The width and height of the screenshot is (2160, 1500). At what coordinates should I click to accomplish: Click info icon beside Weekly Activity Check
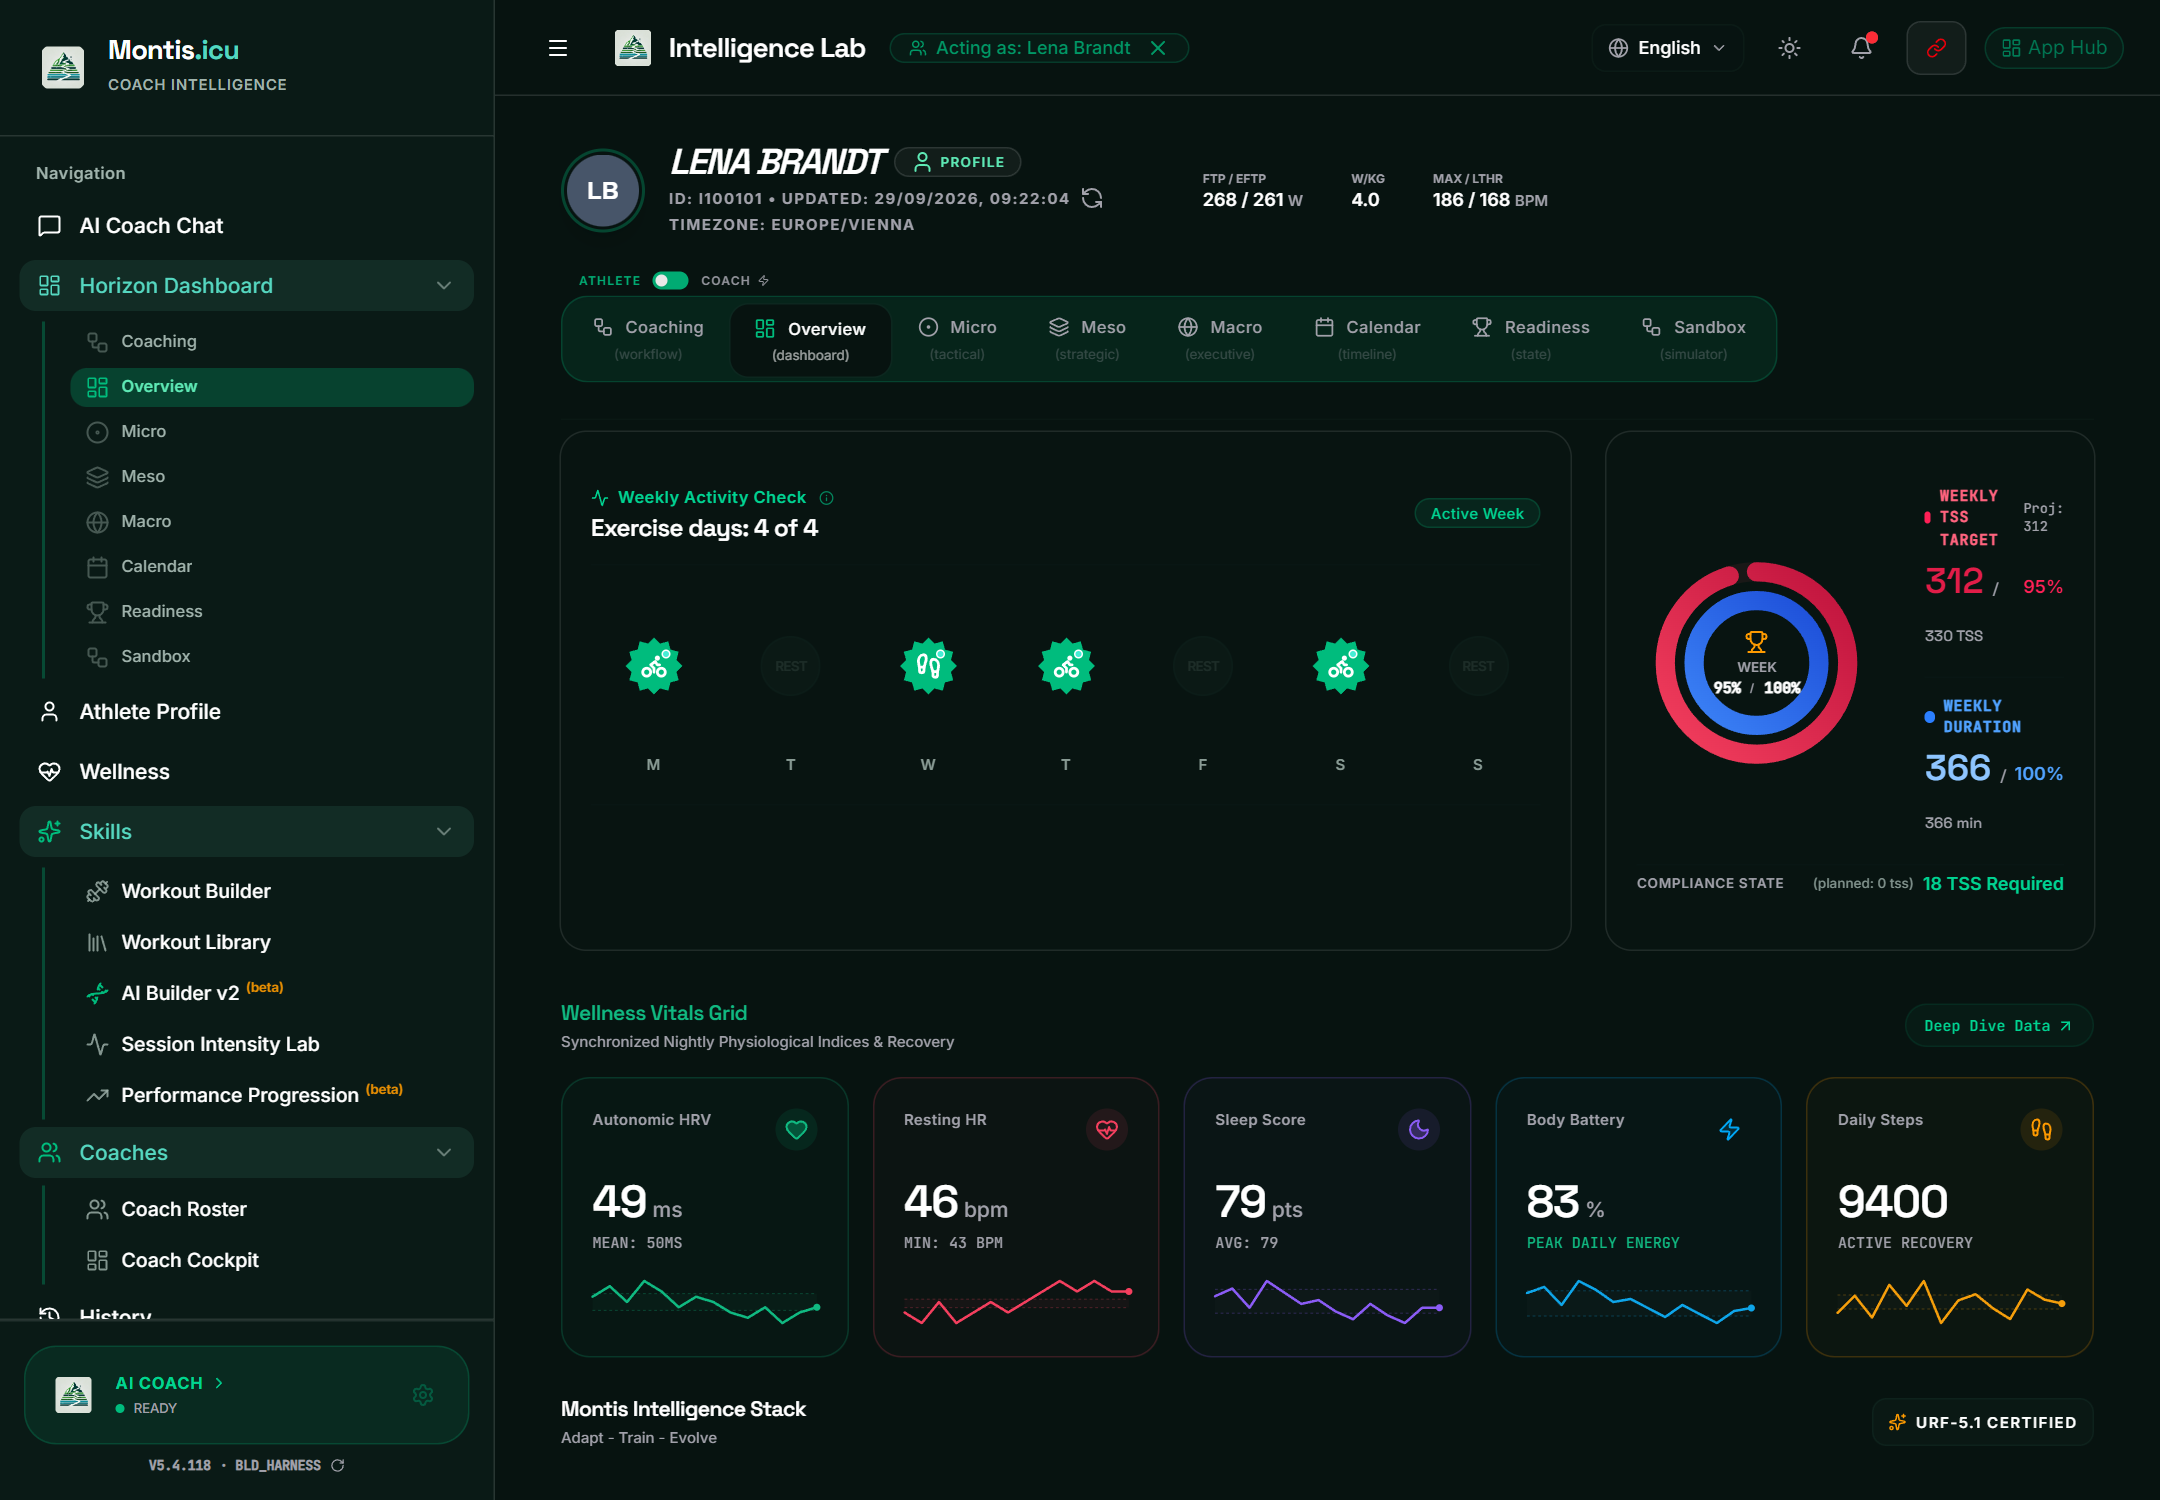pos(826,498)
